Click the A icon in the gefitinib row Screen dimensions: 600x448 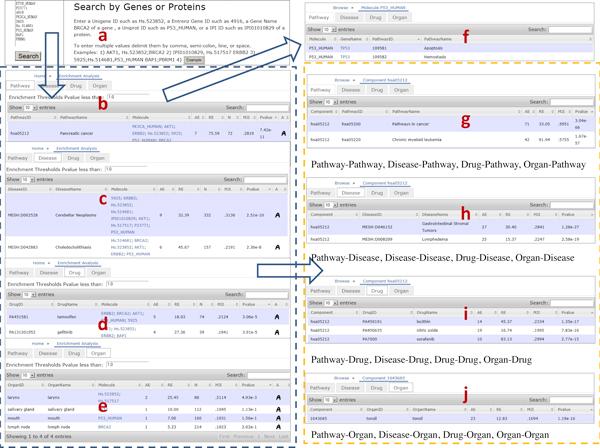(x=277, y=332)
